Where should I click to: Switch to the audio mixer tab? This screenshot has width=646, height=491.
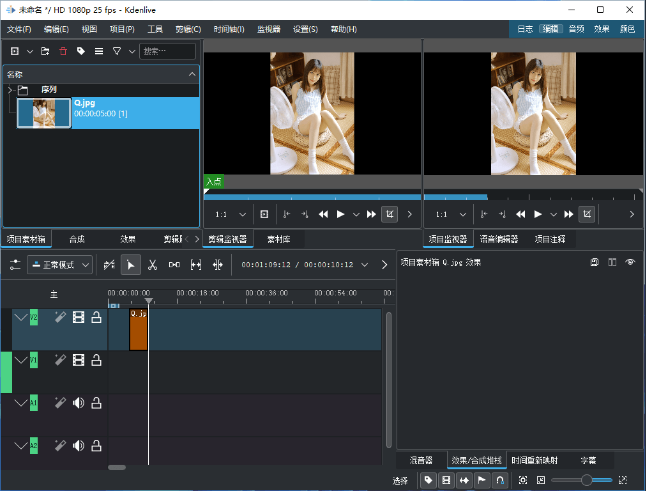click(x=421, y=460)
